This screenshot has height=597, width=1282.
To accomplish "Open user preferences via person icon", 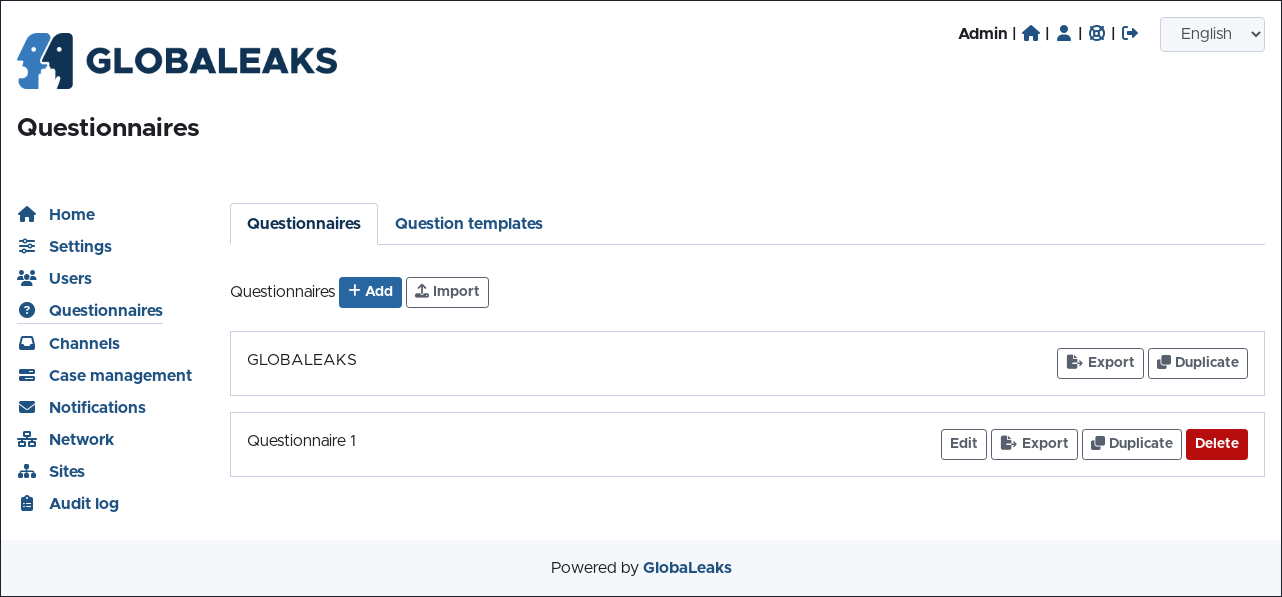I will [1064, 33].
